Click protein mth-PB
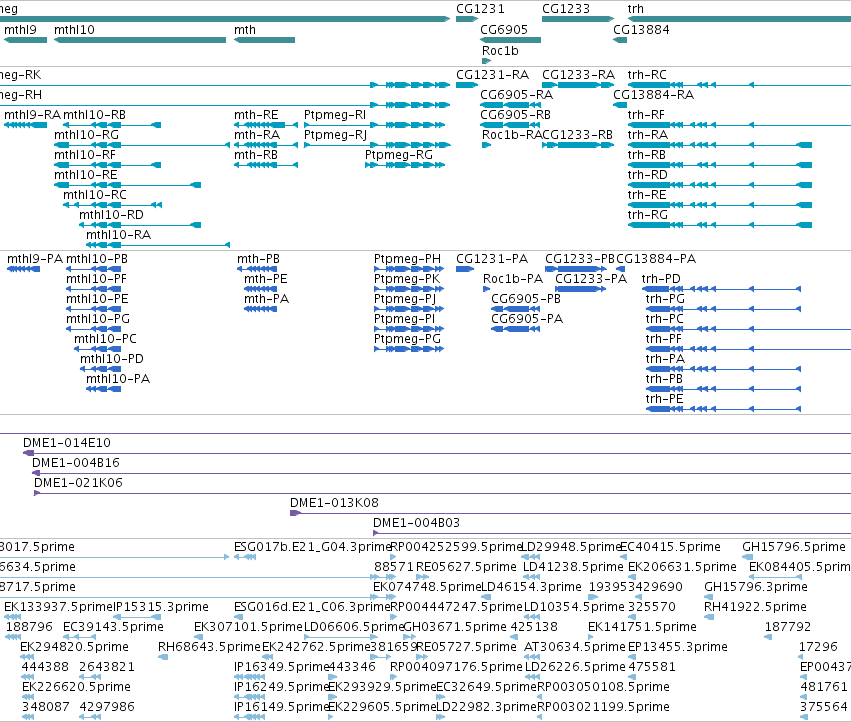This screenshot has width=851, height=722. (x=258, y=259)
